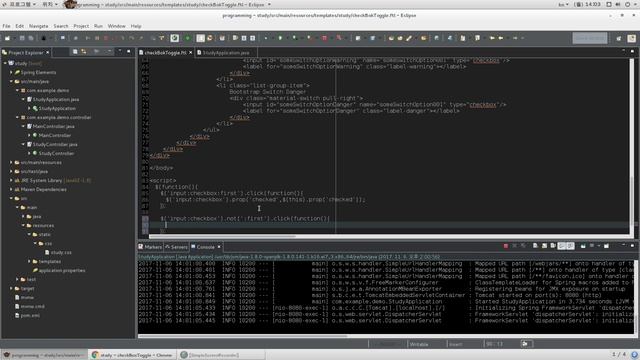Click the Open Console icon
The height and width of the screenshot is (360, 640).
[606, 246]
